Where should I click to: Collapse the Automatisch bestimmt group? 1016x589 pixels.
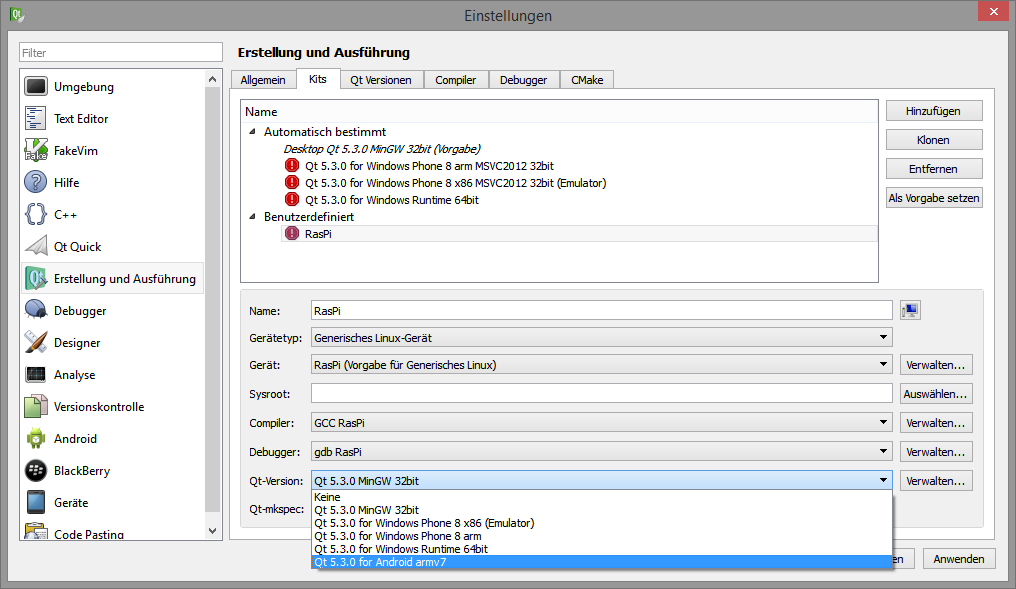point(253,132)
